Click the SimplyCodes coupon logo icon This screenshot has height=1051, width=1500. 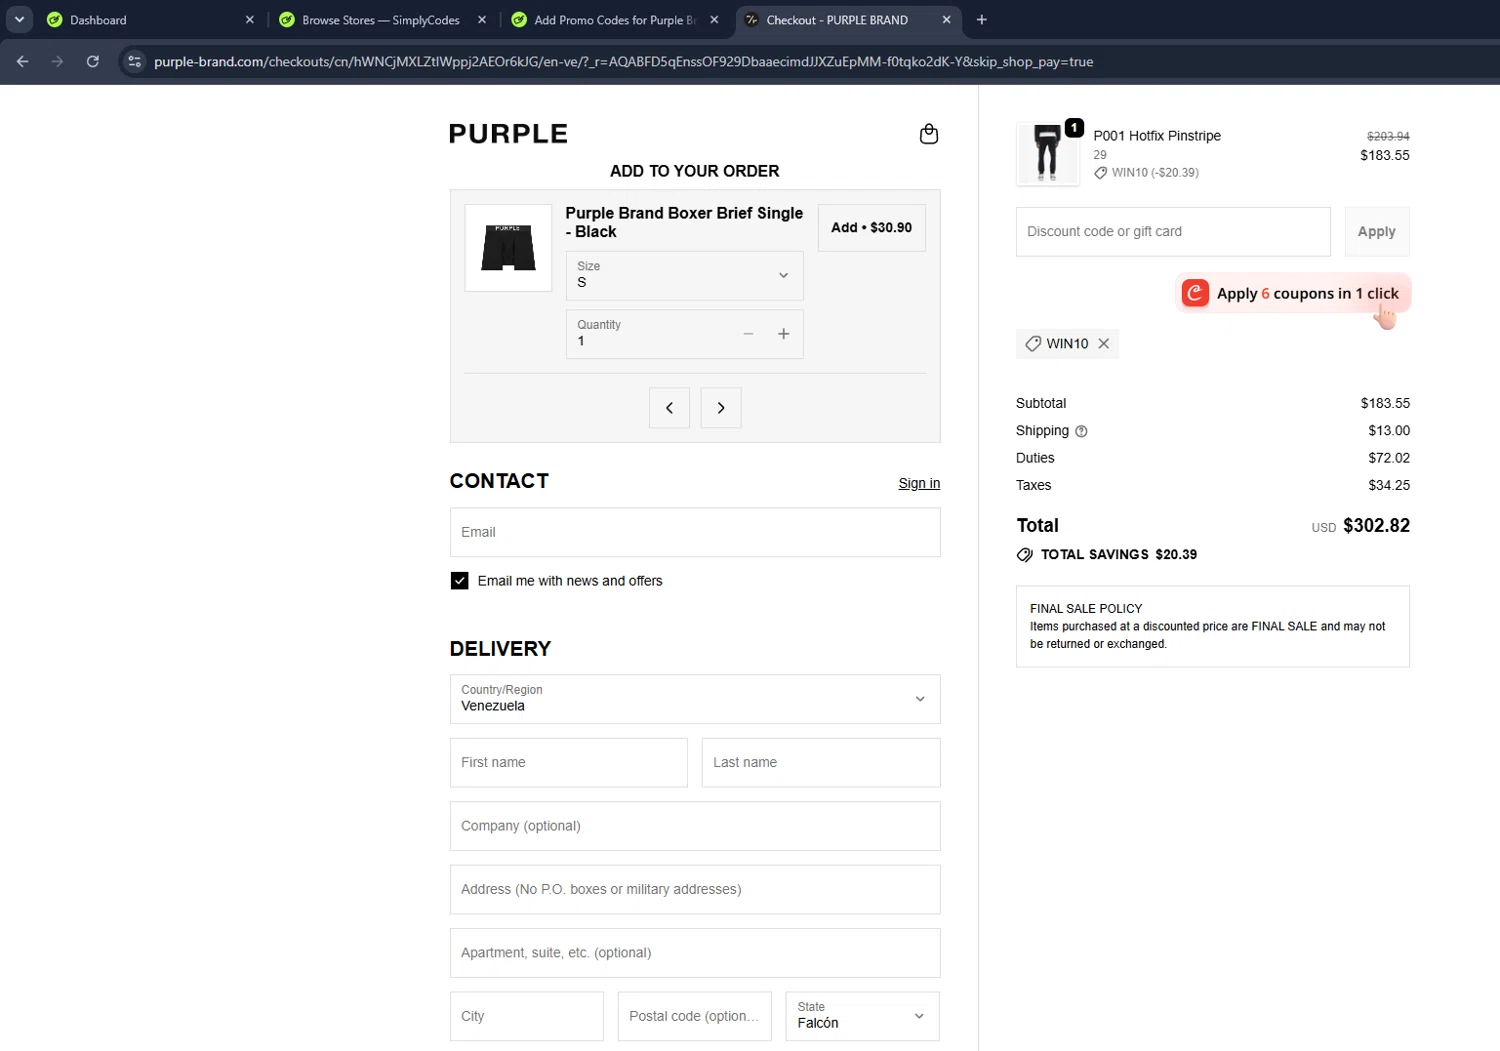1195,293
